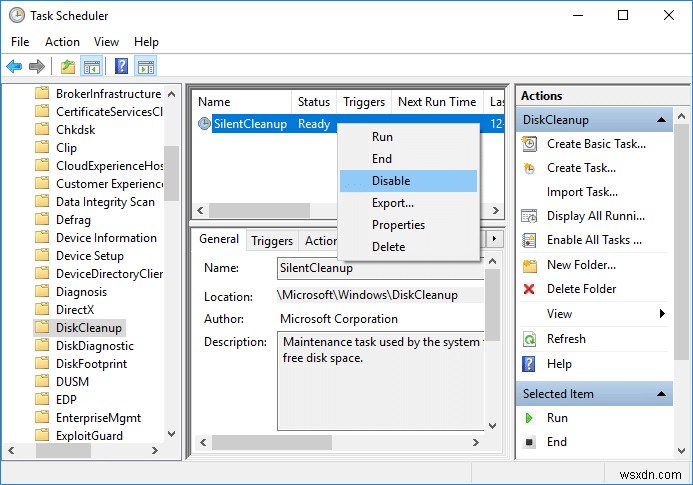
Task: Click the Enable All Tasks History icon
Action: tap(529, 240)
